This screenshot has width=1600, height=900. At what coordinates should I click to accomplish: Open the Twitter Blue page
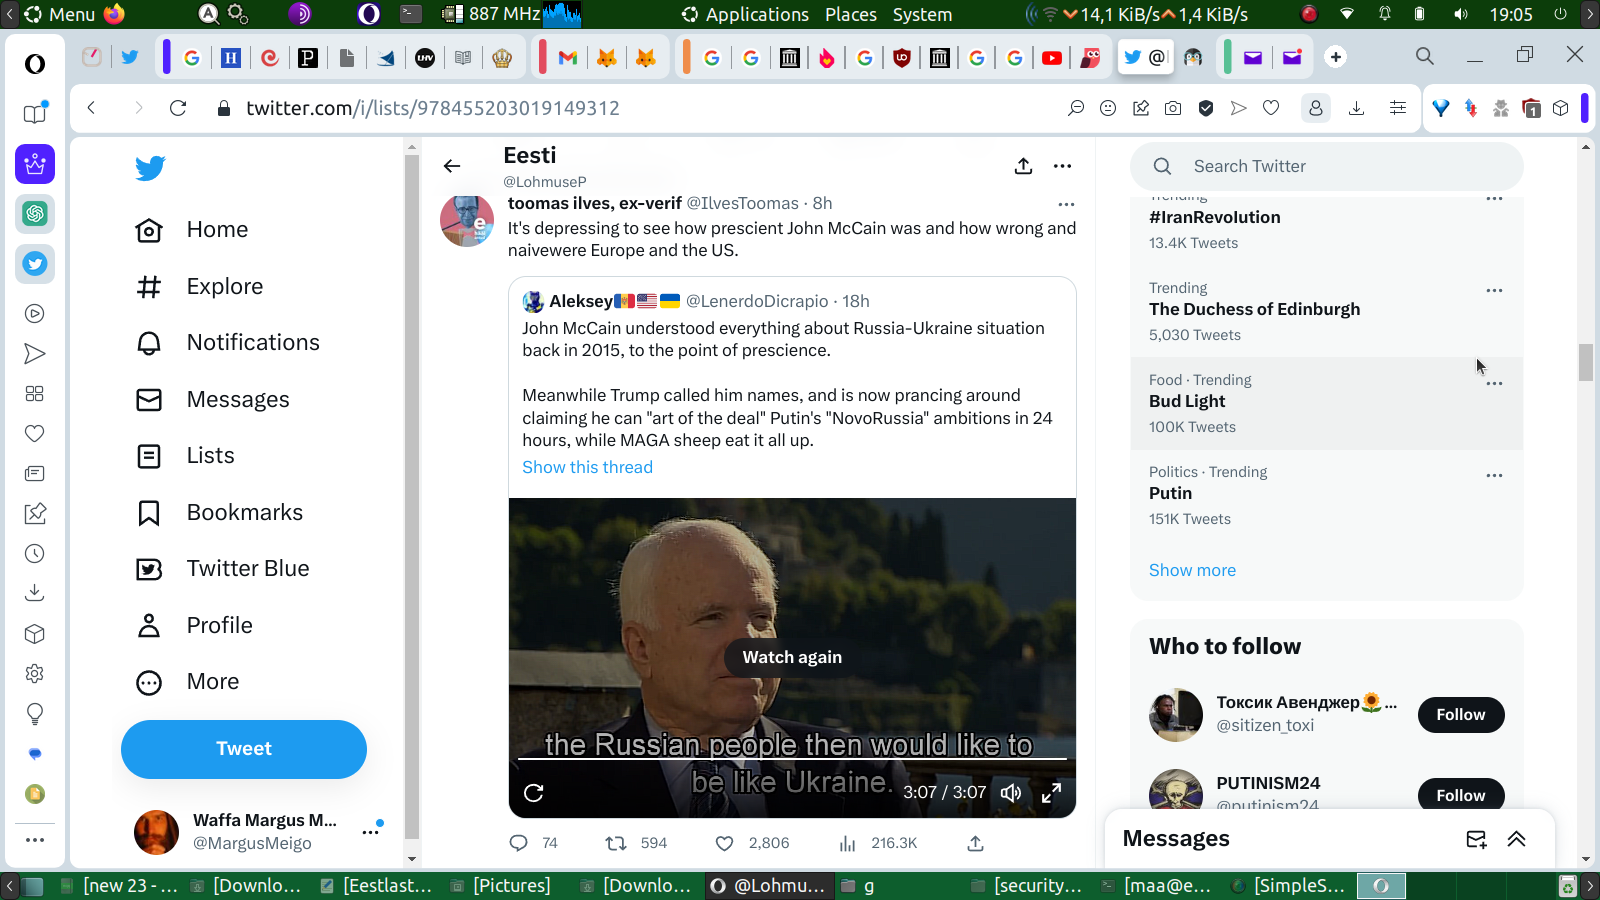click(x=222, y=569)
